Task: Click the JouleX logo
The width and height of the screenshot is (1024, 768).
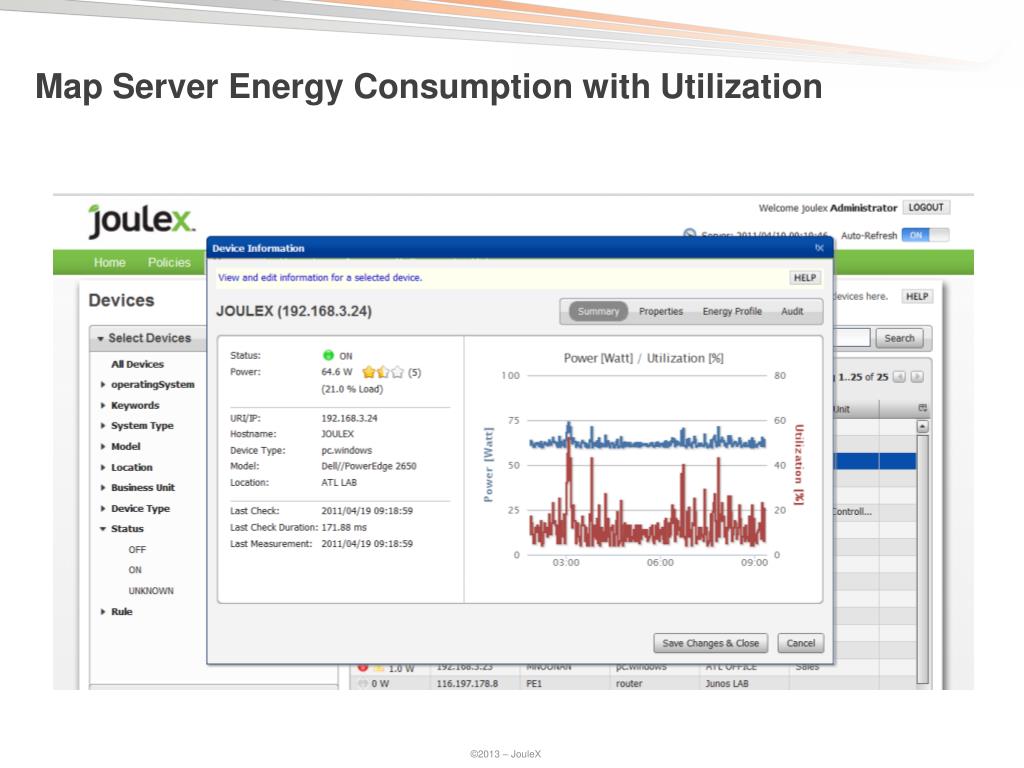Action: tap(141, 221)
